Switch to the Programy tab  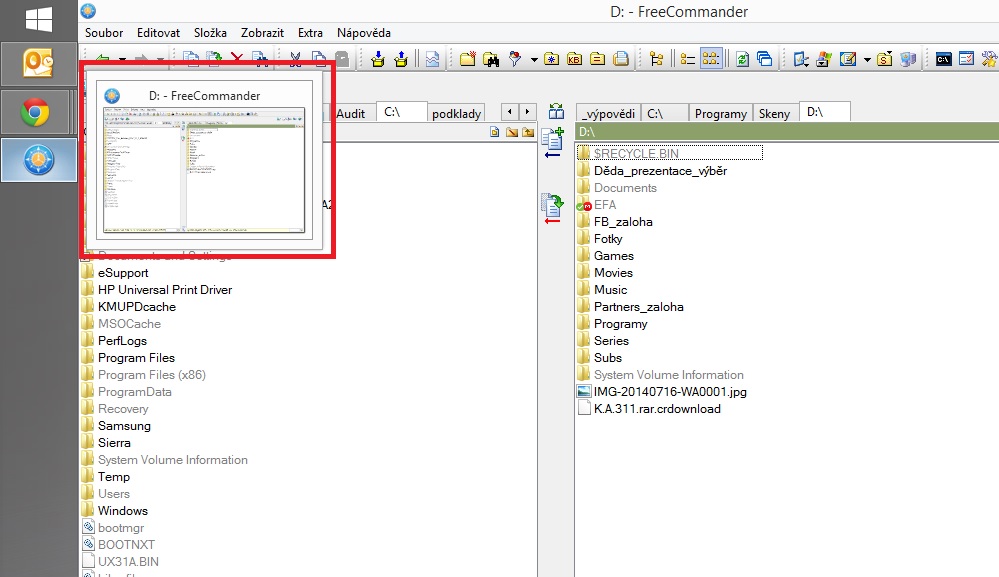(x=720, y=113)
